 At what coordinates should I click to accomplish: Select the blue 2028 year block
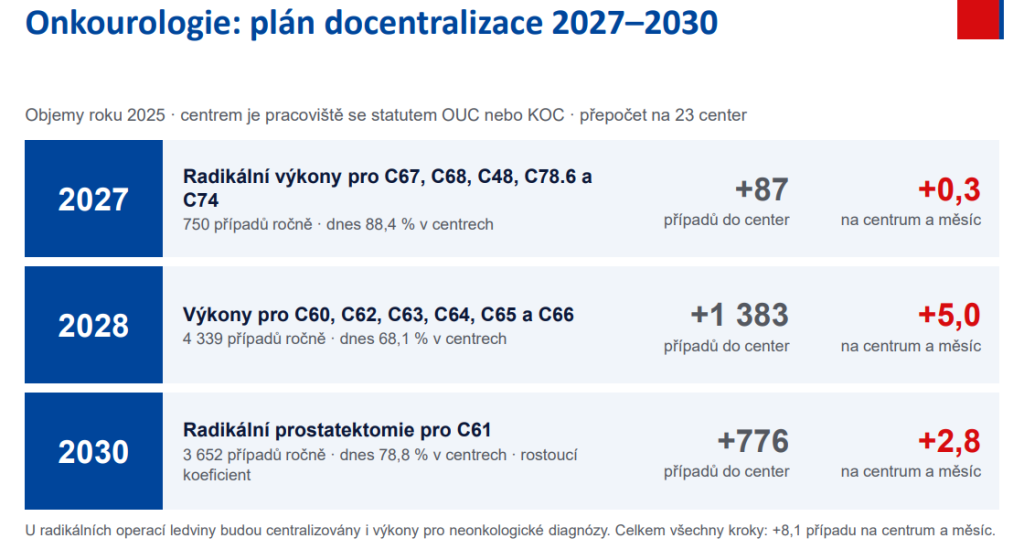tap(93, 324)
